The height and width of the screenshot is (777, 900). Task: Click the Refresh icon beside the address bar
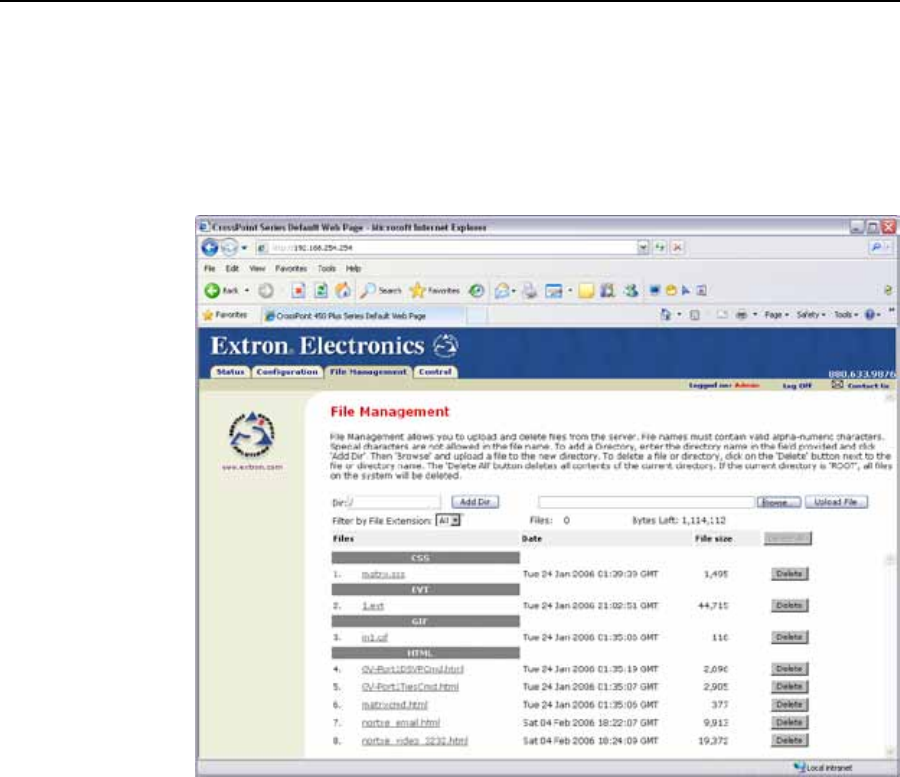click(661, 245)
